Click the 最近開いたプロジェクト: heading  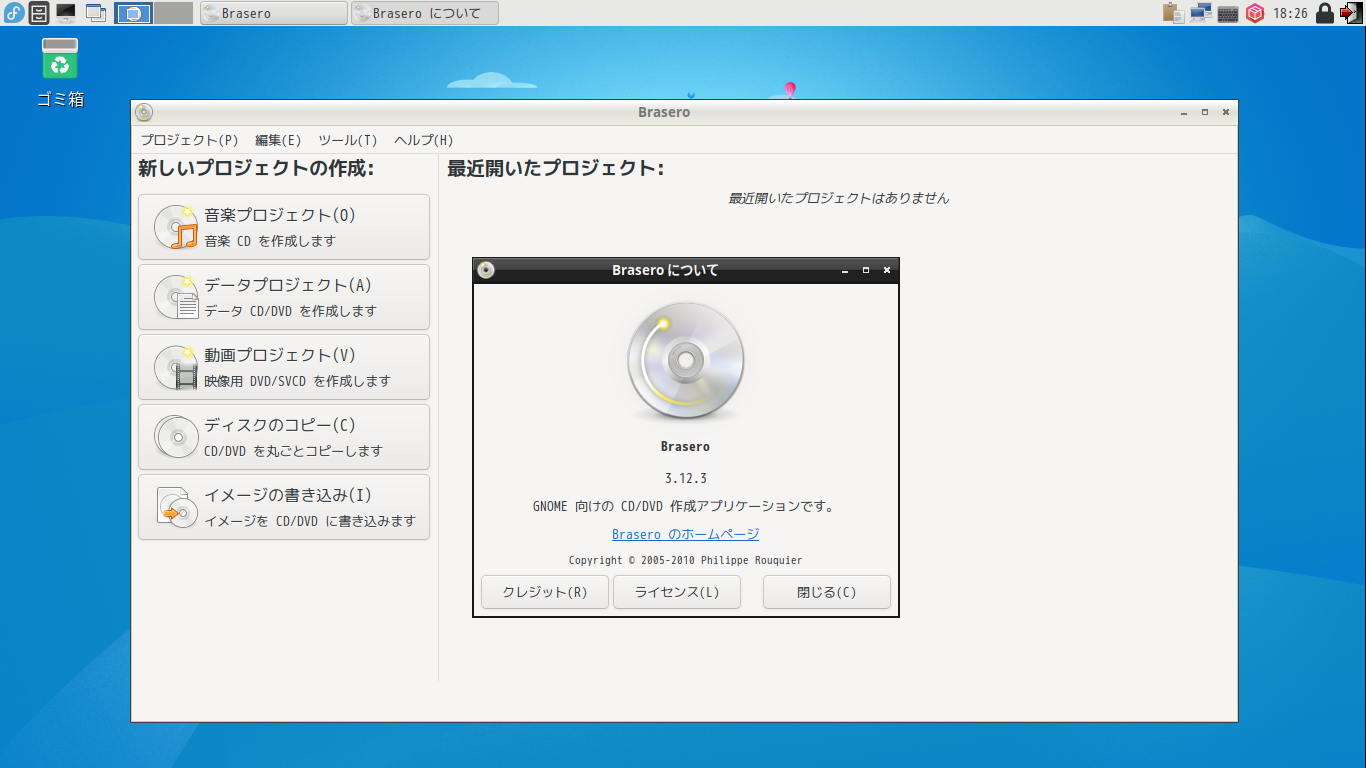coord(556,169)
